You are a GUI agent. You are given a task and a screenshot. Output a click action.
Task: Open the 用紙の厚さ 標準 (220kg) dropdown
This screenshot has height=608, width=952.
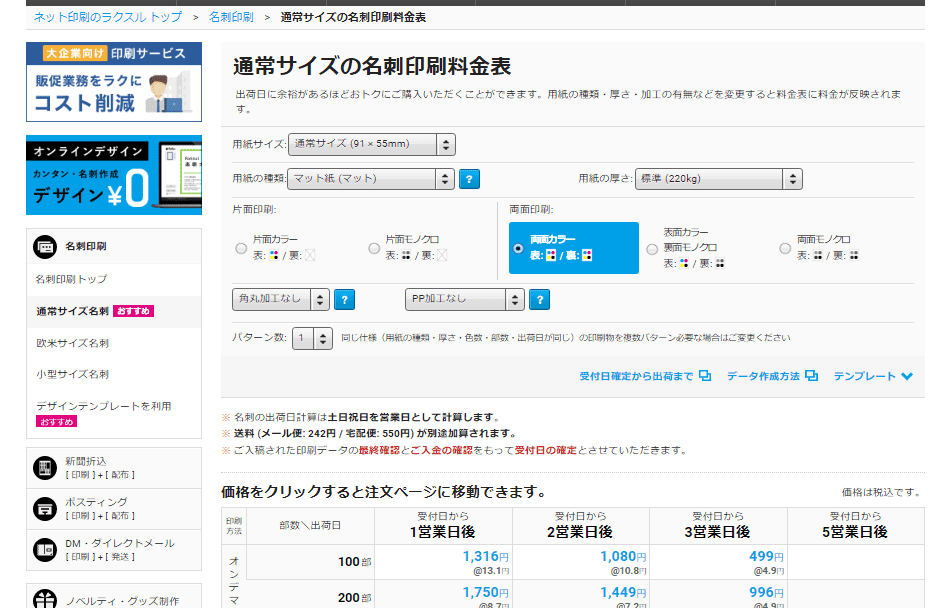coord(719,179)
